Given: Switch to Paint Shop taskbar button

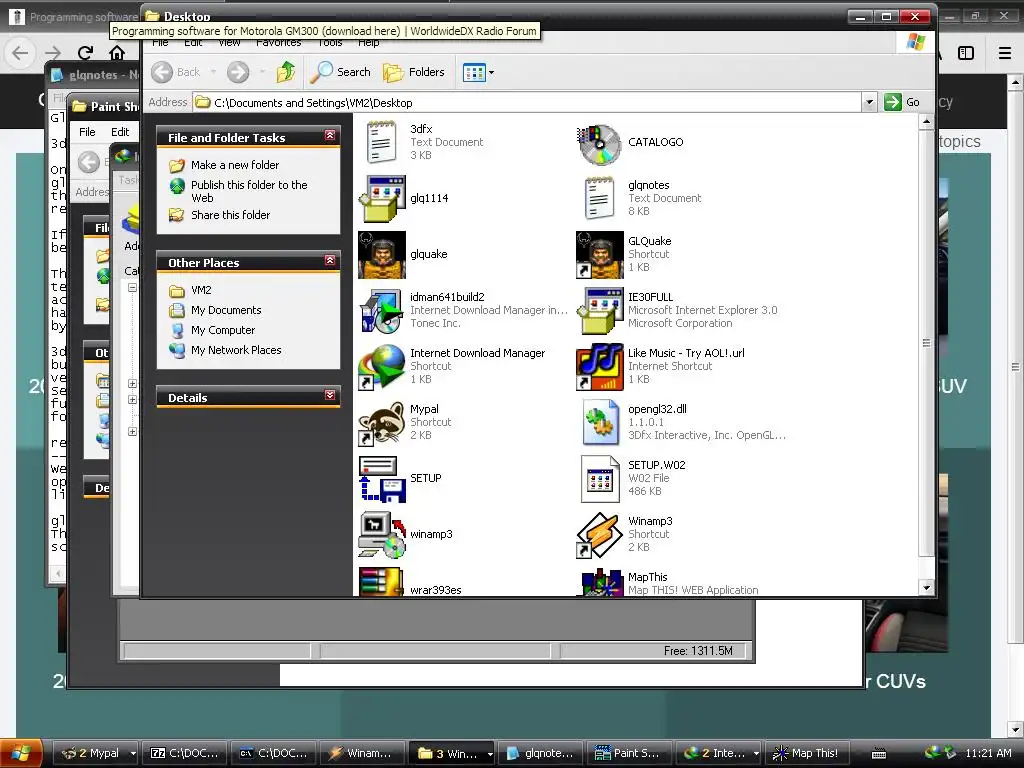Looking at the screenshot, I should pyautogui.click(x=630, y=753).
